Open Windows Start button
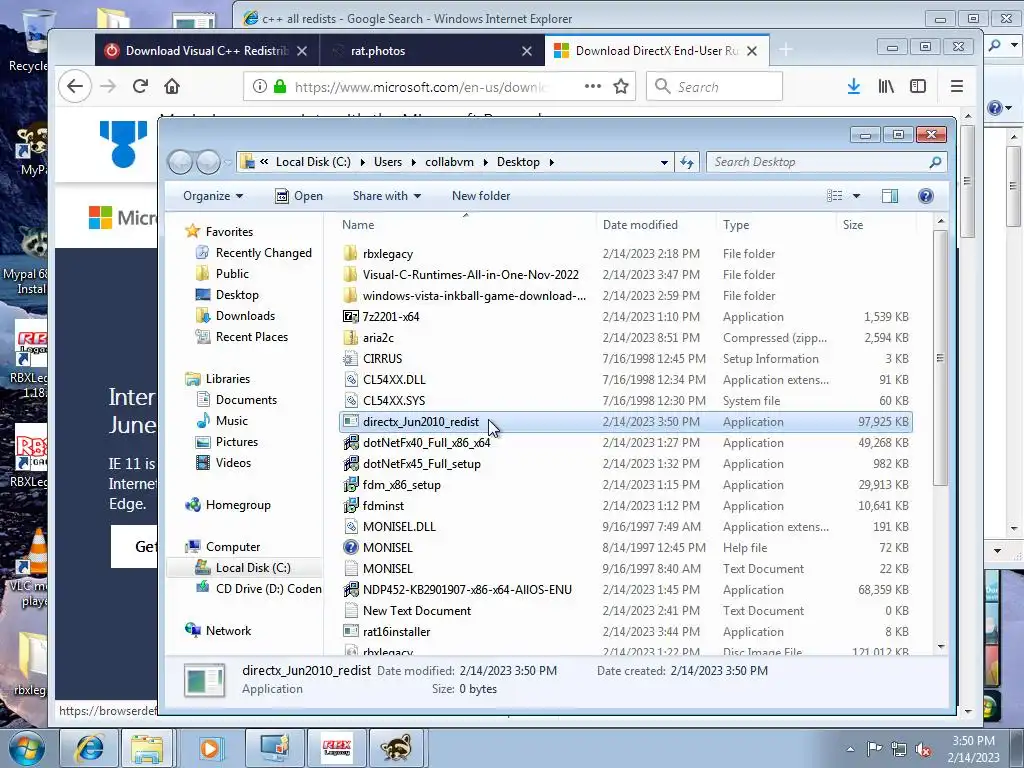Image resolution: width=1024 pixels, height=768 pixels. 25,748
